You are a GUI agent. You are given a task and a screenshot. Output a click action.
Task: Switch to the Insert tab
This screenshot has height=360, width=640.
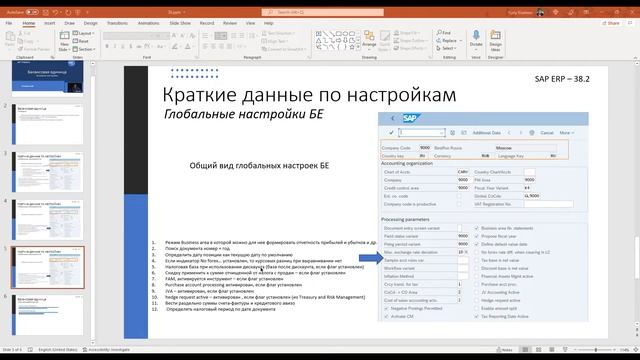coord(49,23)
